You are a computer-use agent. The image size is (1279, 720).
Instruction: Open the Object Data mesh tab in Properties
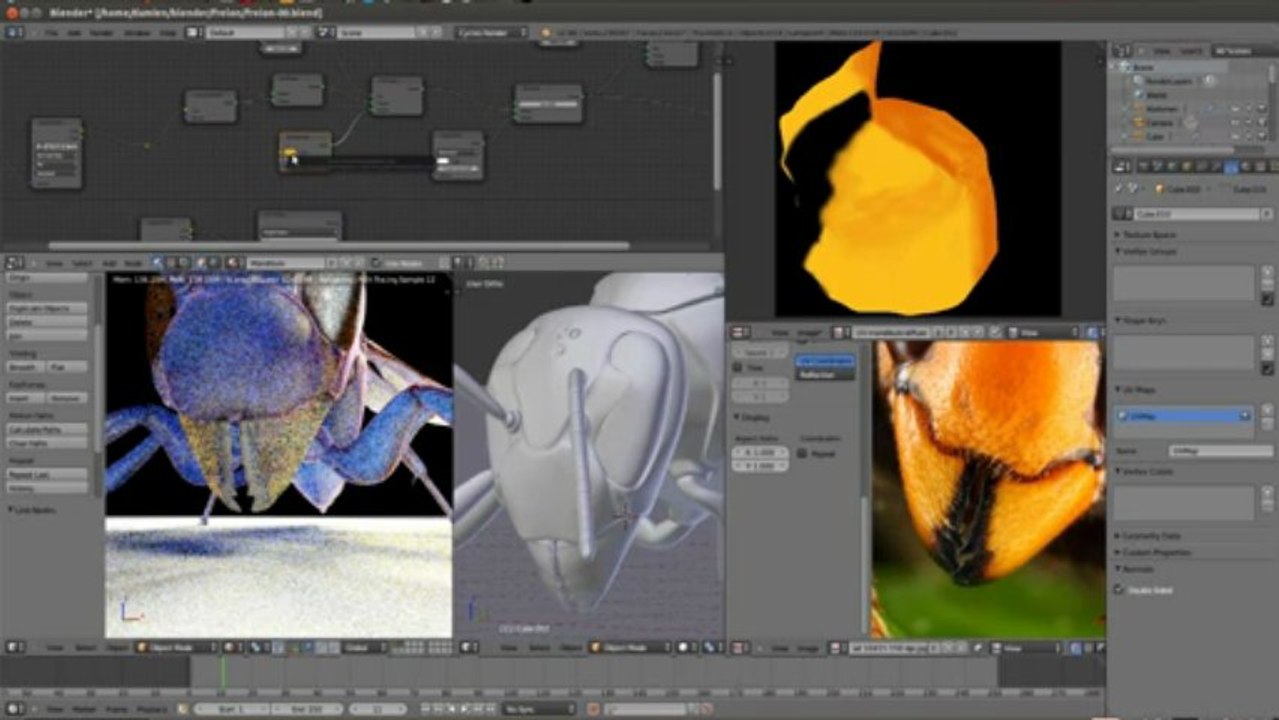1231,166
